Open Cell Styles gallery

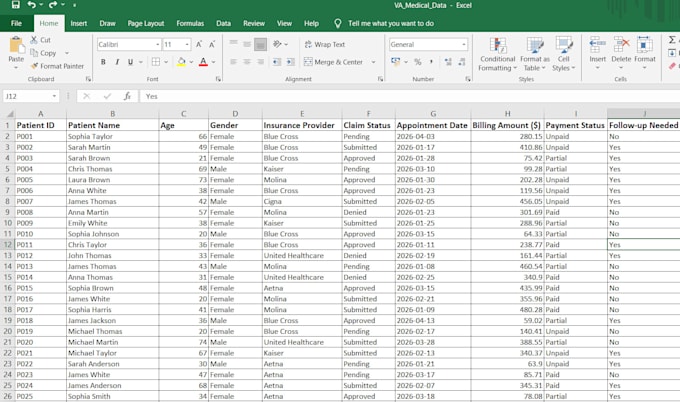(x=563, y=54)
